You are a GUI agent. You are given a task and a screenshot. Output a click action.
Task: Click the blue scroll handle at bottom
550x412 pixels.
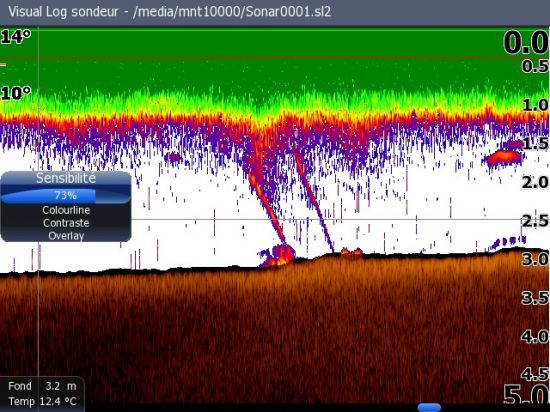tap(429, 407)
